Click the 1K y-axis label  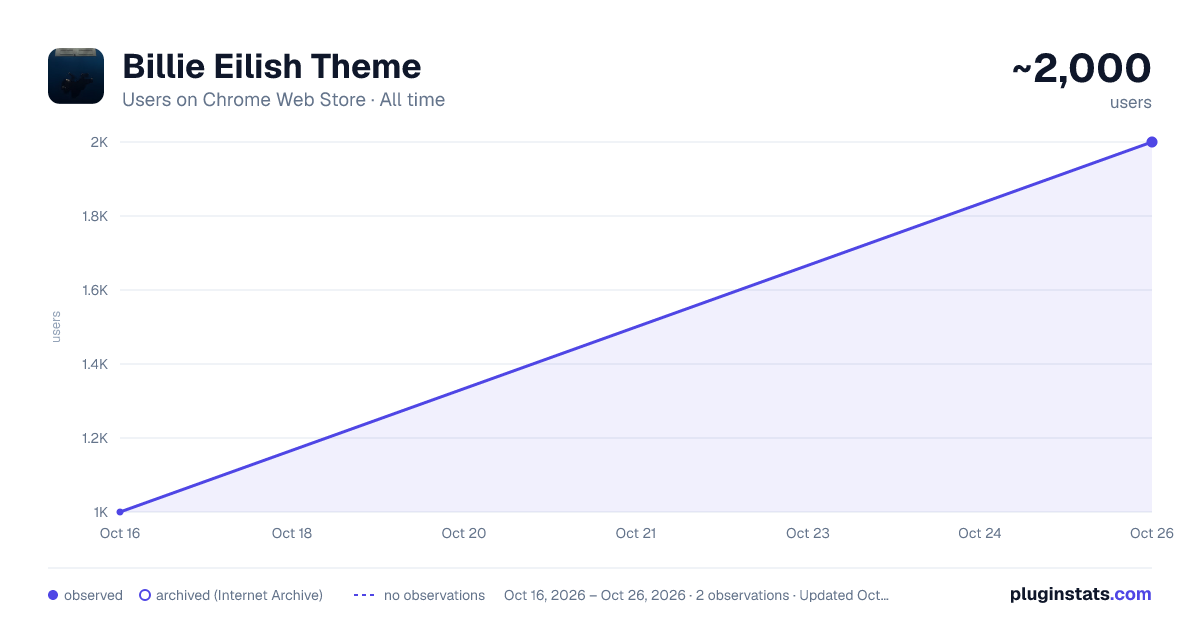click(x=101, y=512)
